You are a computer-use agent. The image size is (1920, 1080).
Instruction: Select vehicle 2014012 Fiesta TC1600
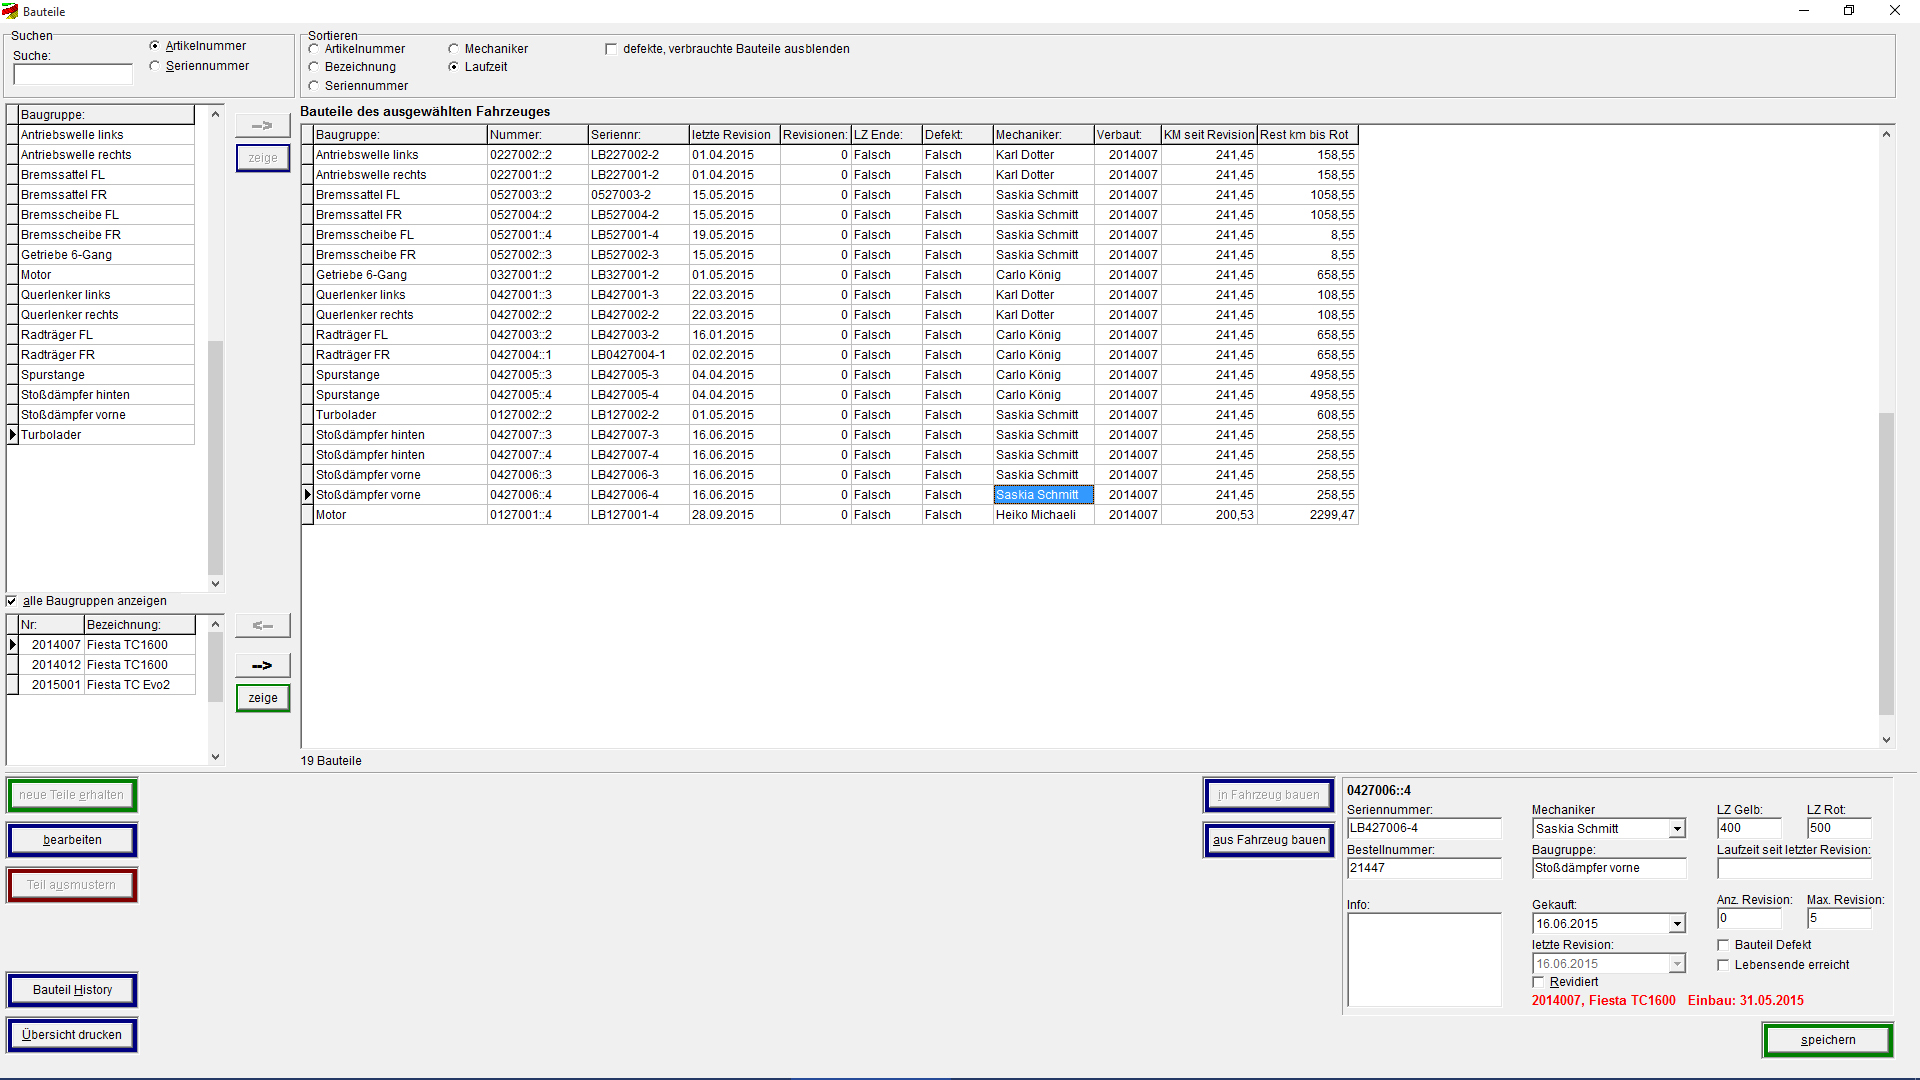tap(106, 665)
